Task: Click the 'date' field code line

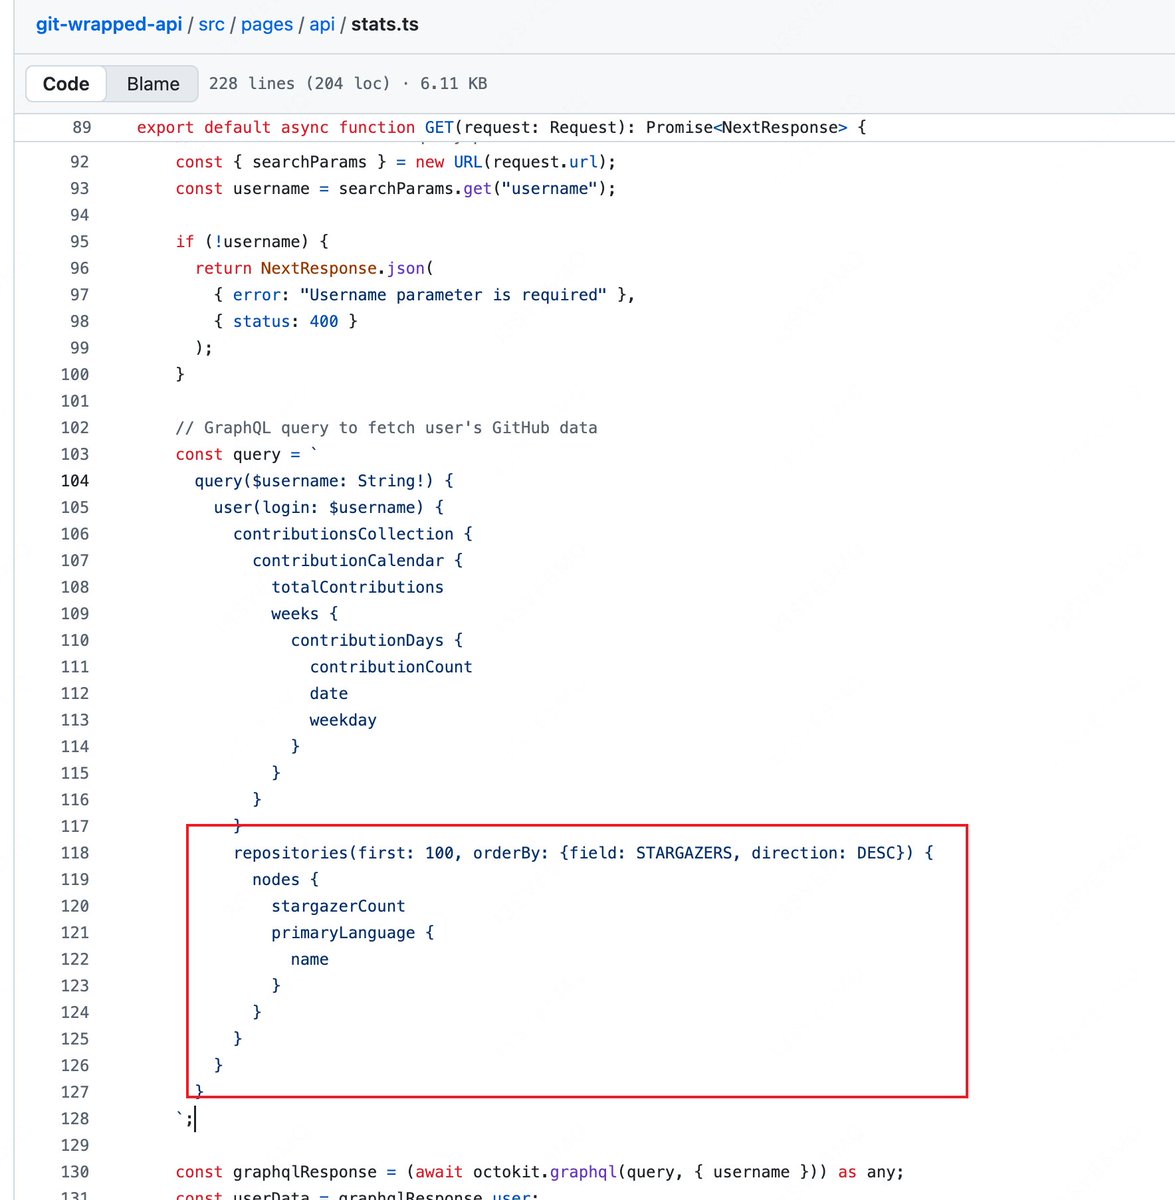Action: [x=329, y=693]
